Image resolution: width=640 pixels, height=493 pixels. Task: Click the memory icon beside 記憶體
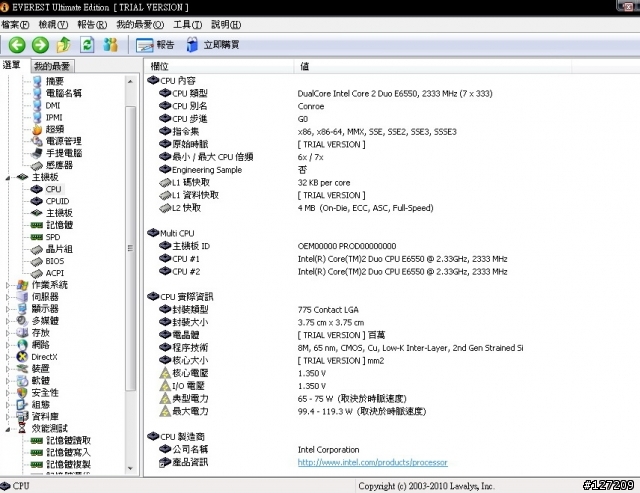click(37, 225)
